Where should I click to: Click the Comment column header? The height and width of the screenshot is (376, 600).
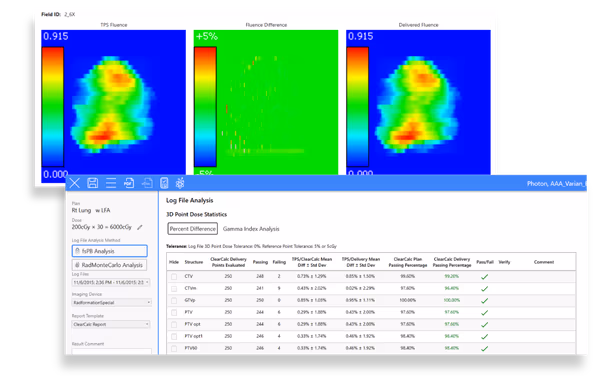coord(544,262)
